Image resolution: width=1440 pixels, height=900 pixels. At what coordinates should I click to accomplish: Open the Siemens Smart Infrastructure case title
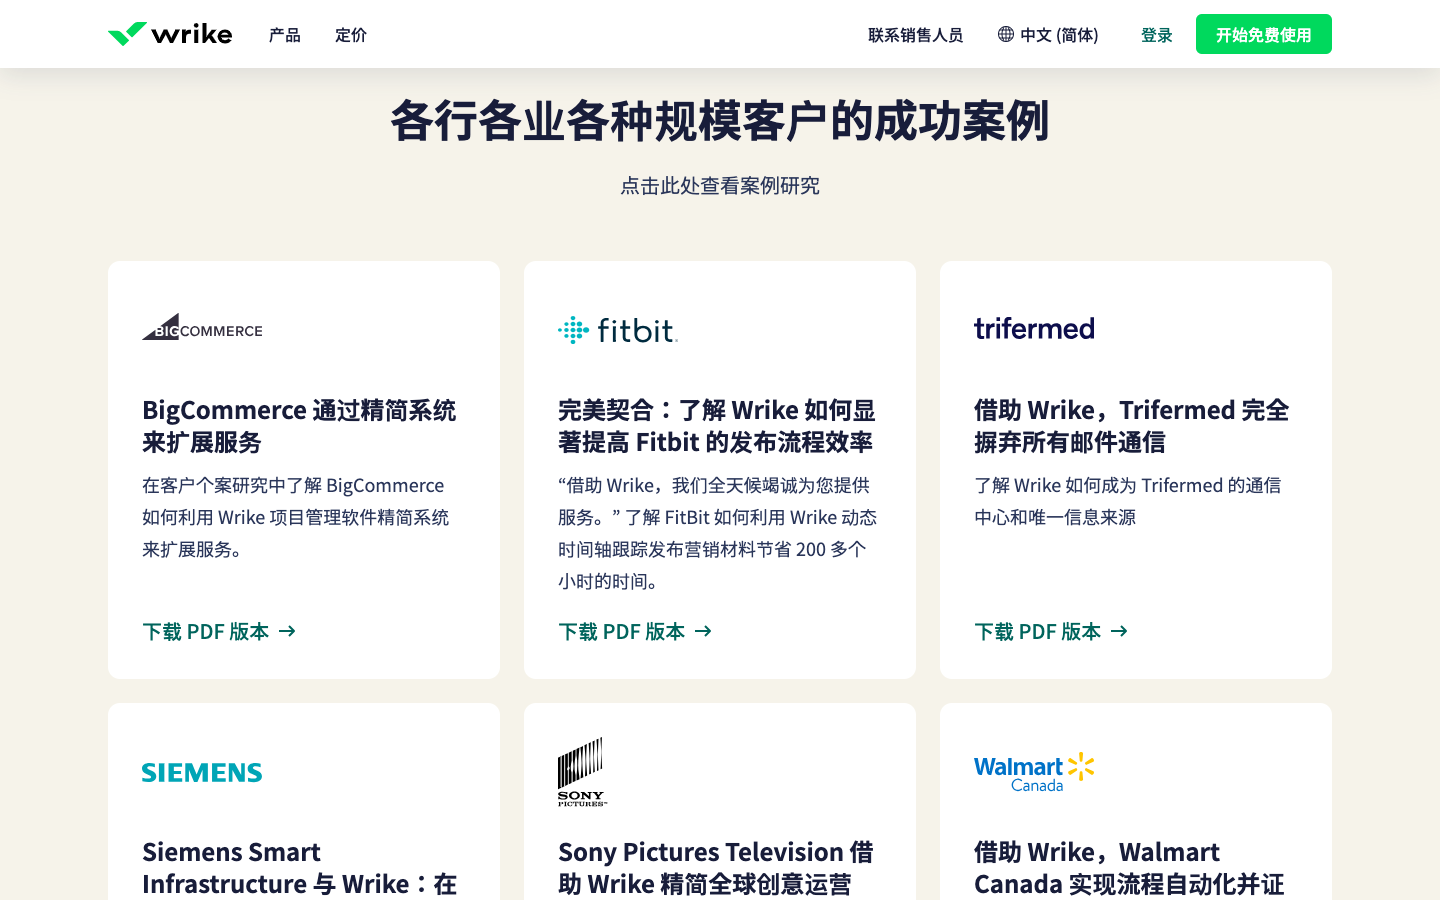point(299,868)
